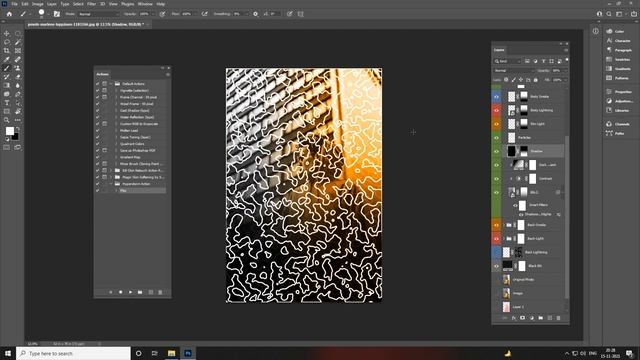Play the selected action
Viewport: 640px width, 360px height.
click(x=130, y=292)
